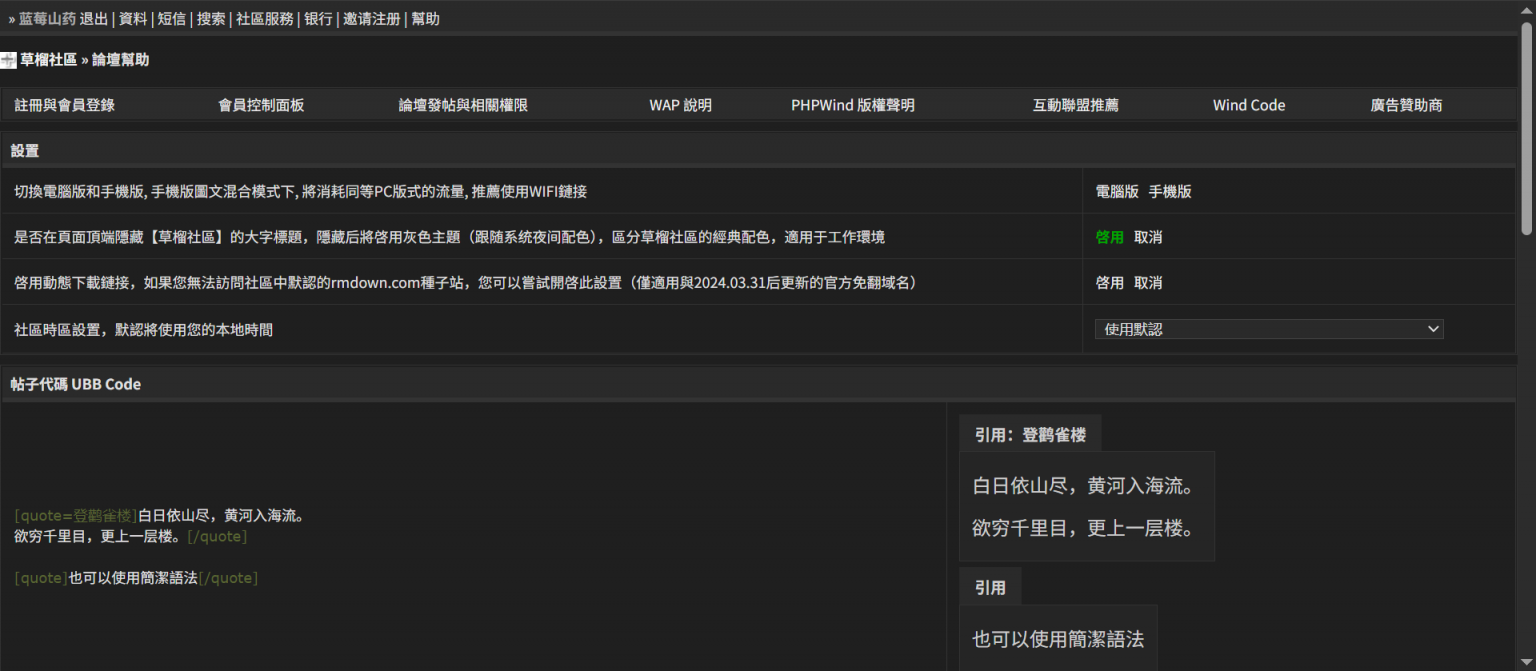Switch to 手機版 mobile layout
Image resolution: width=1536 pixels, height=671 pixels.
click(x=1170, y=191)
